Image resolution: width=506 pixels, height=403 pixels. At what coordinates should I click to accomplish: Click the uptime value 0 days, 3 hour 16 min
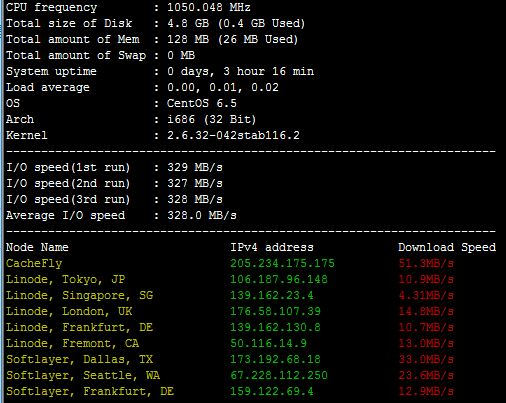pyautogui.click(x=240, y=71)
